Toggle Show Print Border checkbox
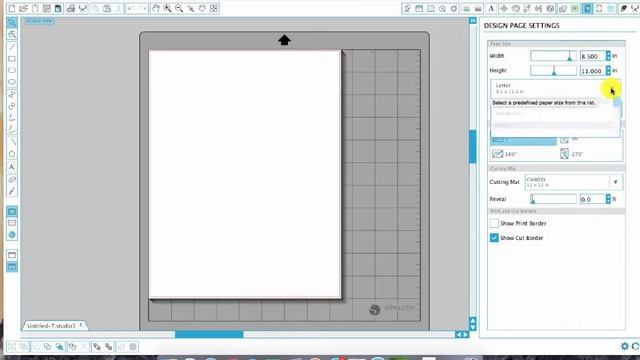Image resolution: width=640 pixels, height=360 pixels. pos(494,223)
